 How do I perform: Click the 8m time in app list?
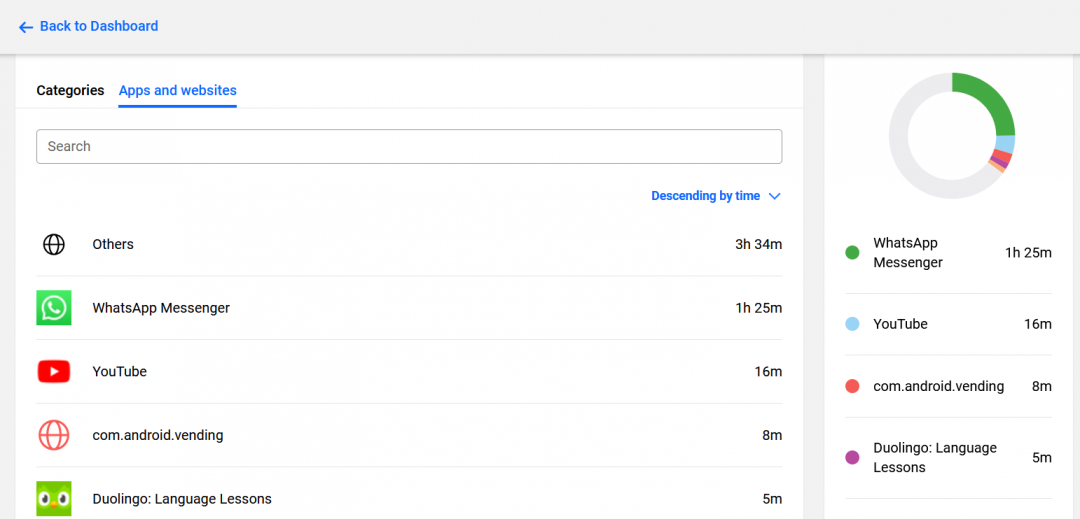coord(772,435)
